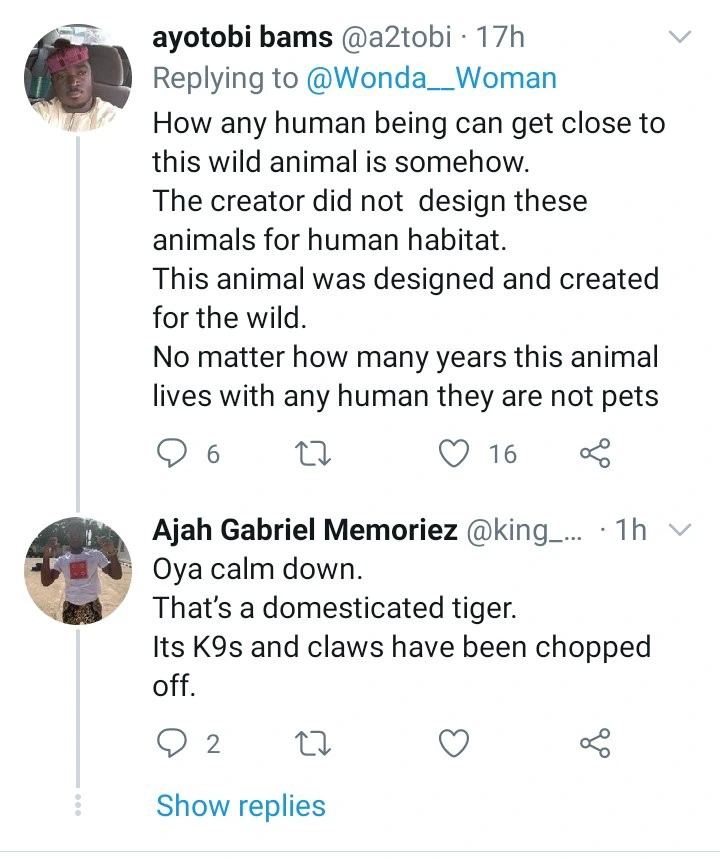Viewport: 720px width, 858px height.
Task: Click the 17h timestamp
Action: (502, 38)
